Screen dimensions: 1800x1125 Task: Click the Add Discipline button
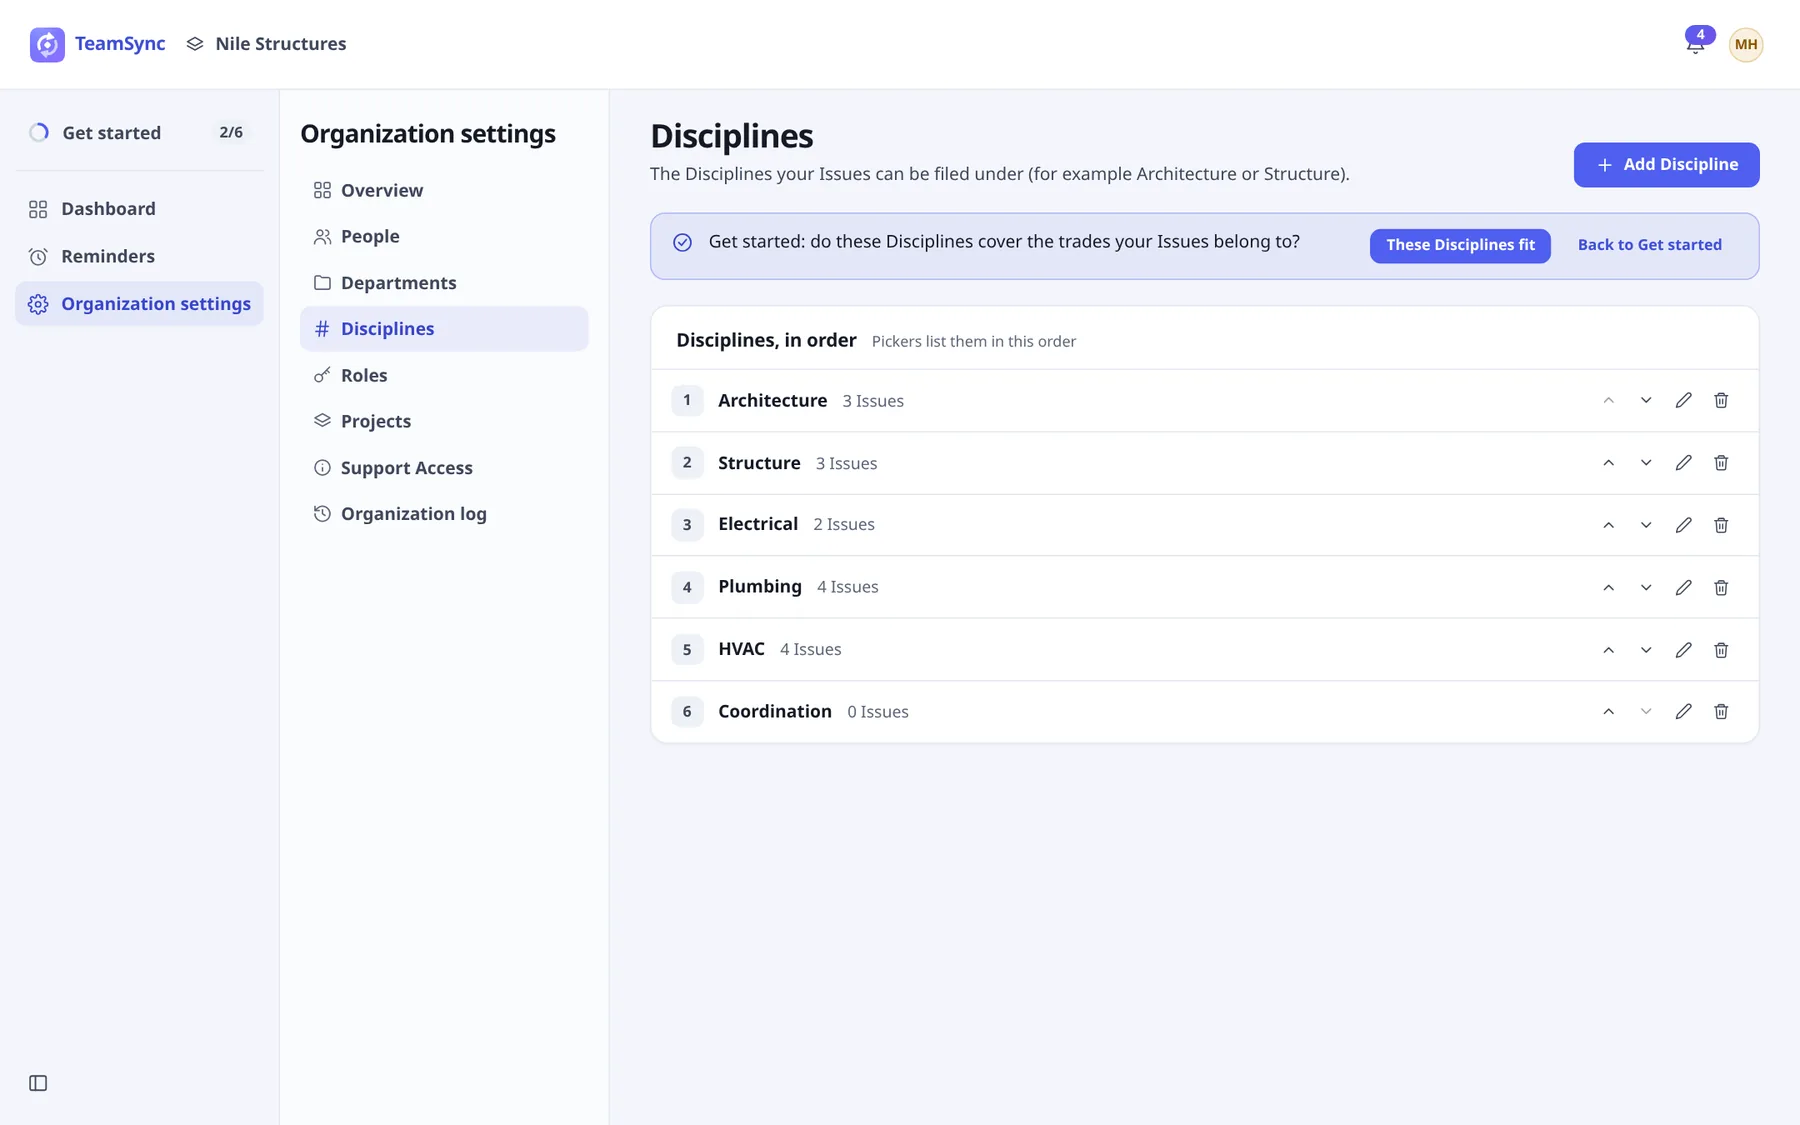1666,164
